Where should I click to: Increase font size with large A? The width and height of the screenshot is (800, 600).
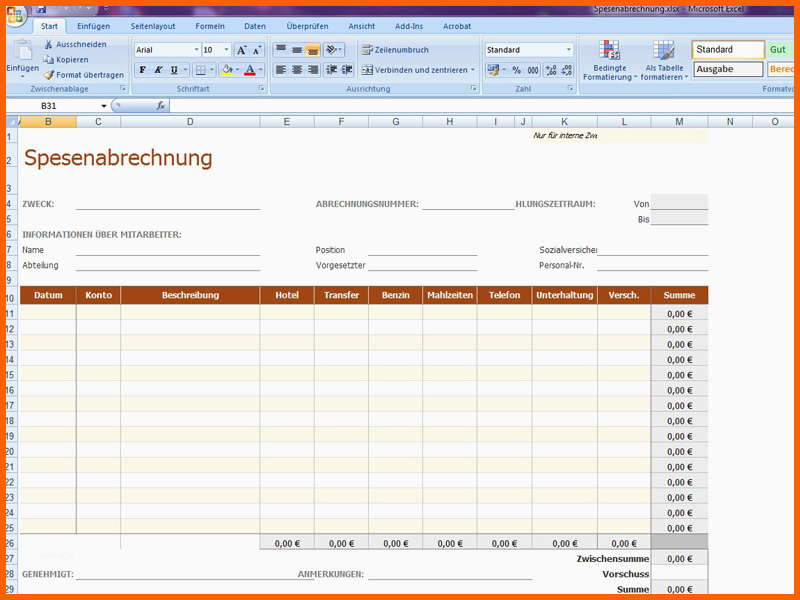241,50
